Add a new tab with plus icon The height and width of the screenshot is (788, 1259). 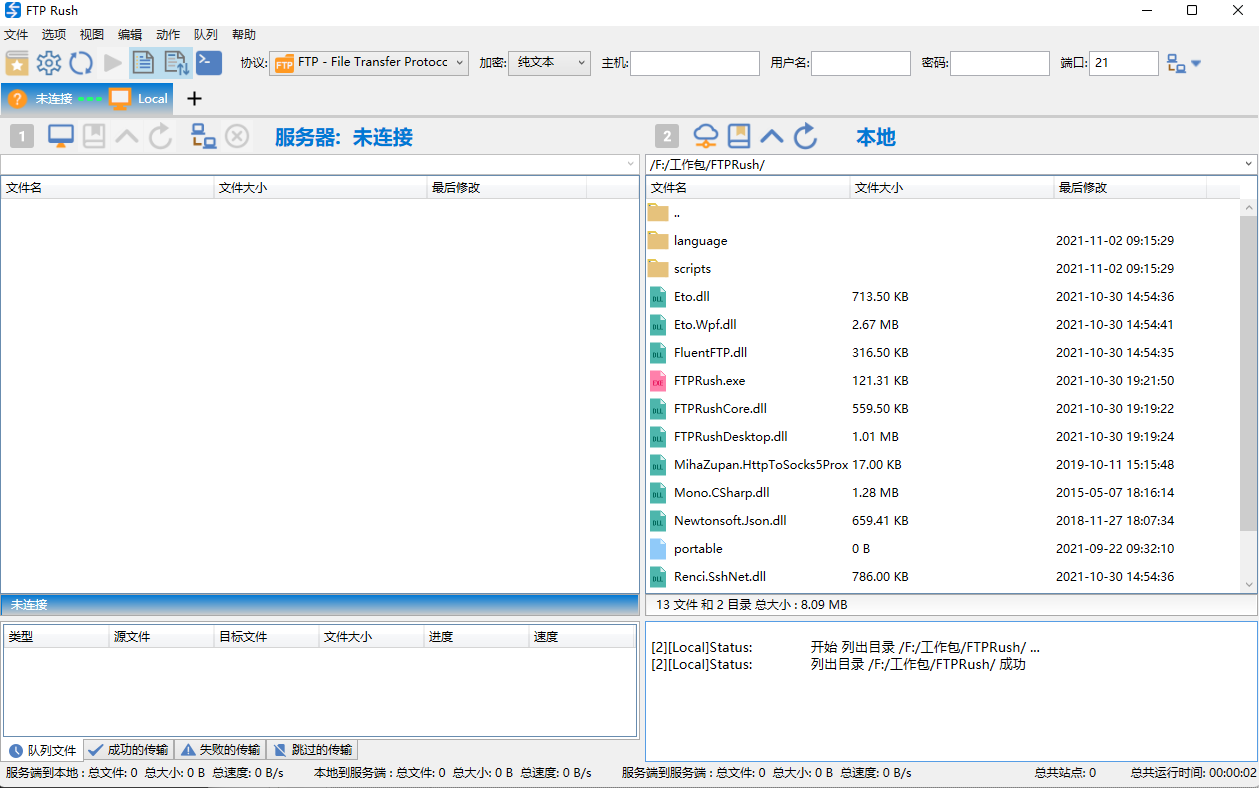tap(195, 99)
